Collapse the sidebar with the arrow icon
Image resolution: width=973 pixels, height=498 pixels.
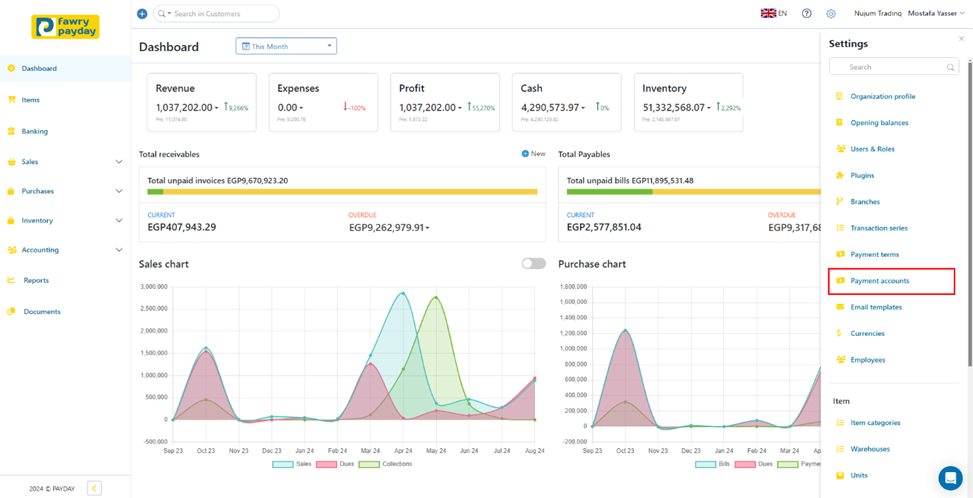[x=94, y=488]
